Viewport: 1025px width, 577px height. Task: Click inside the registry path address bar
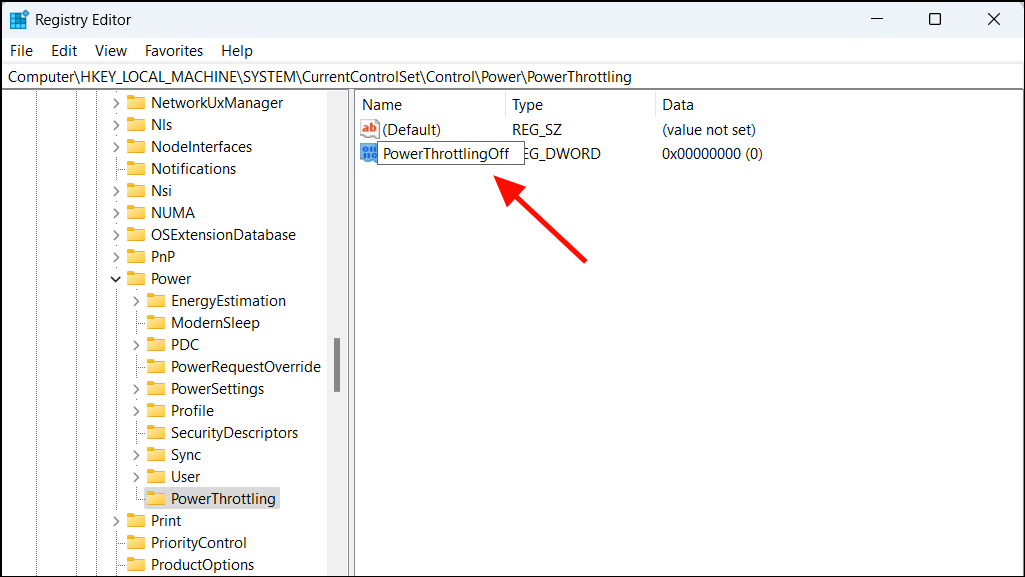click(300, 76)
